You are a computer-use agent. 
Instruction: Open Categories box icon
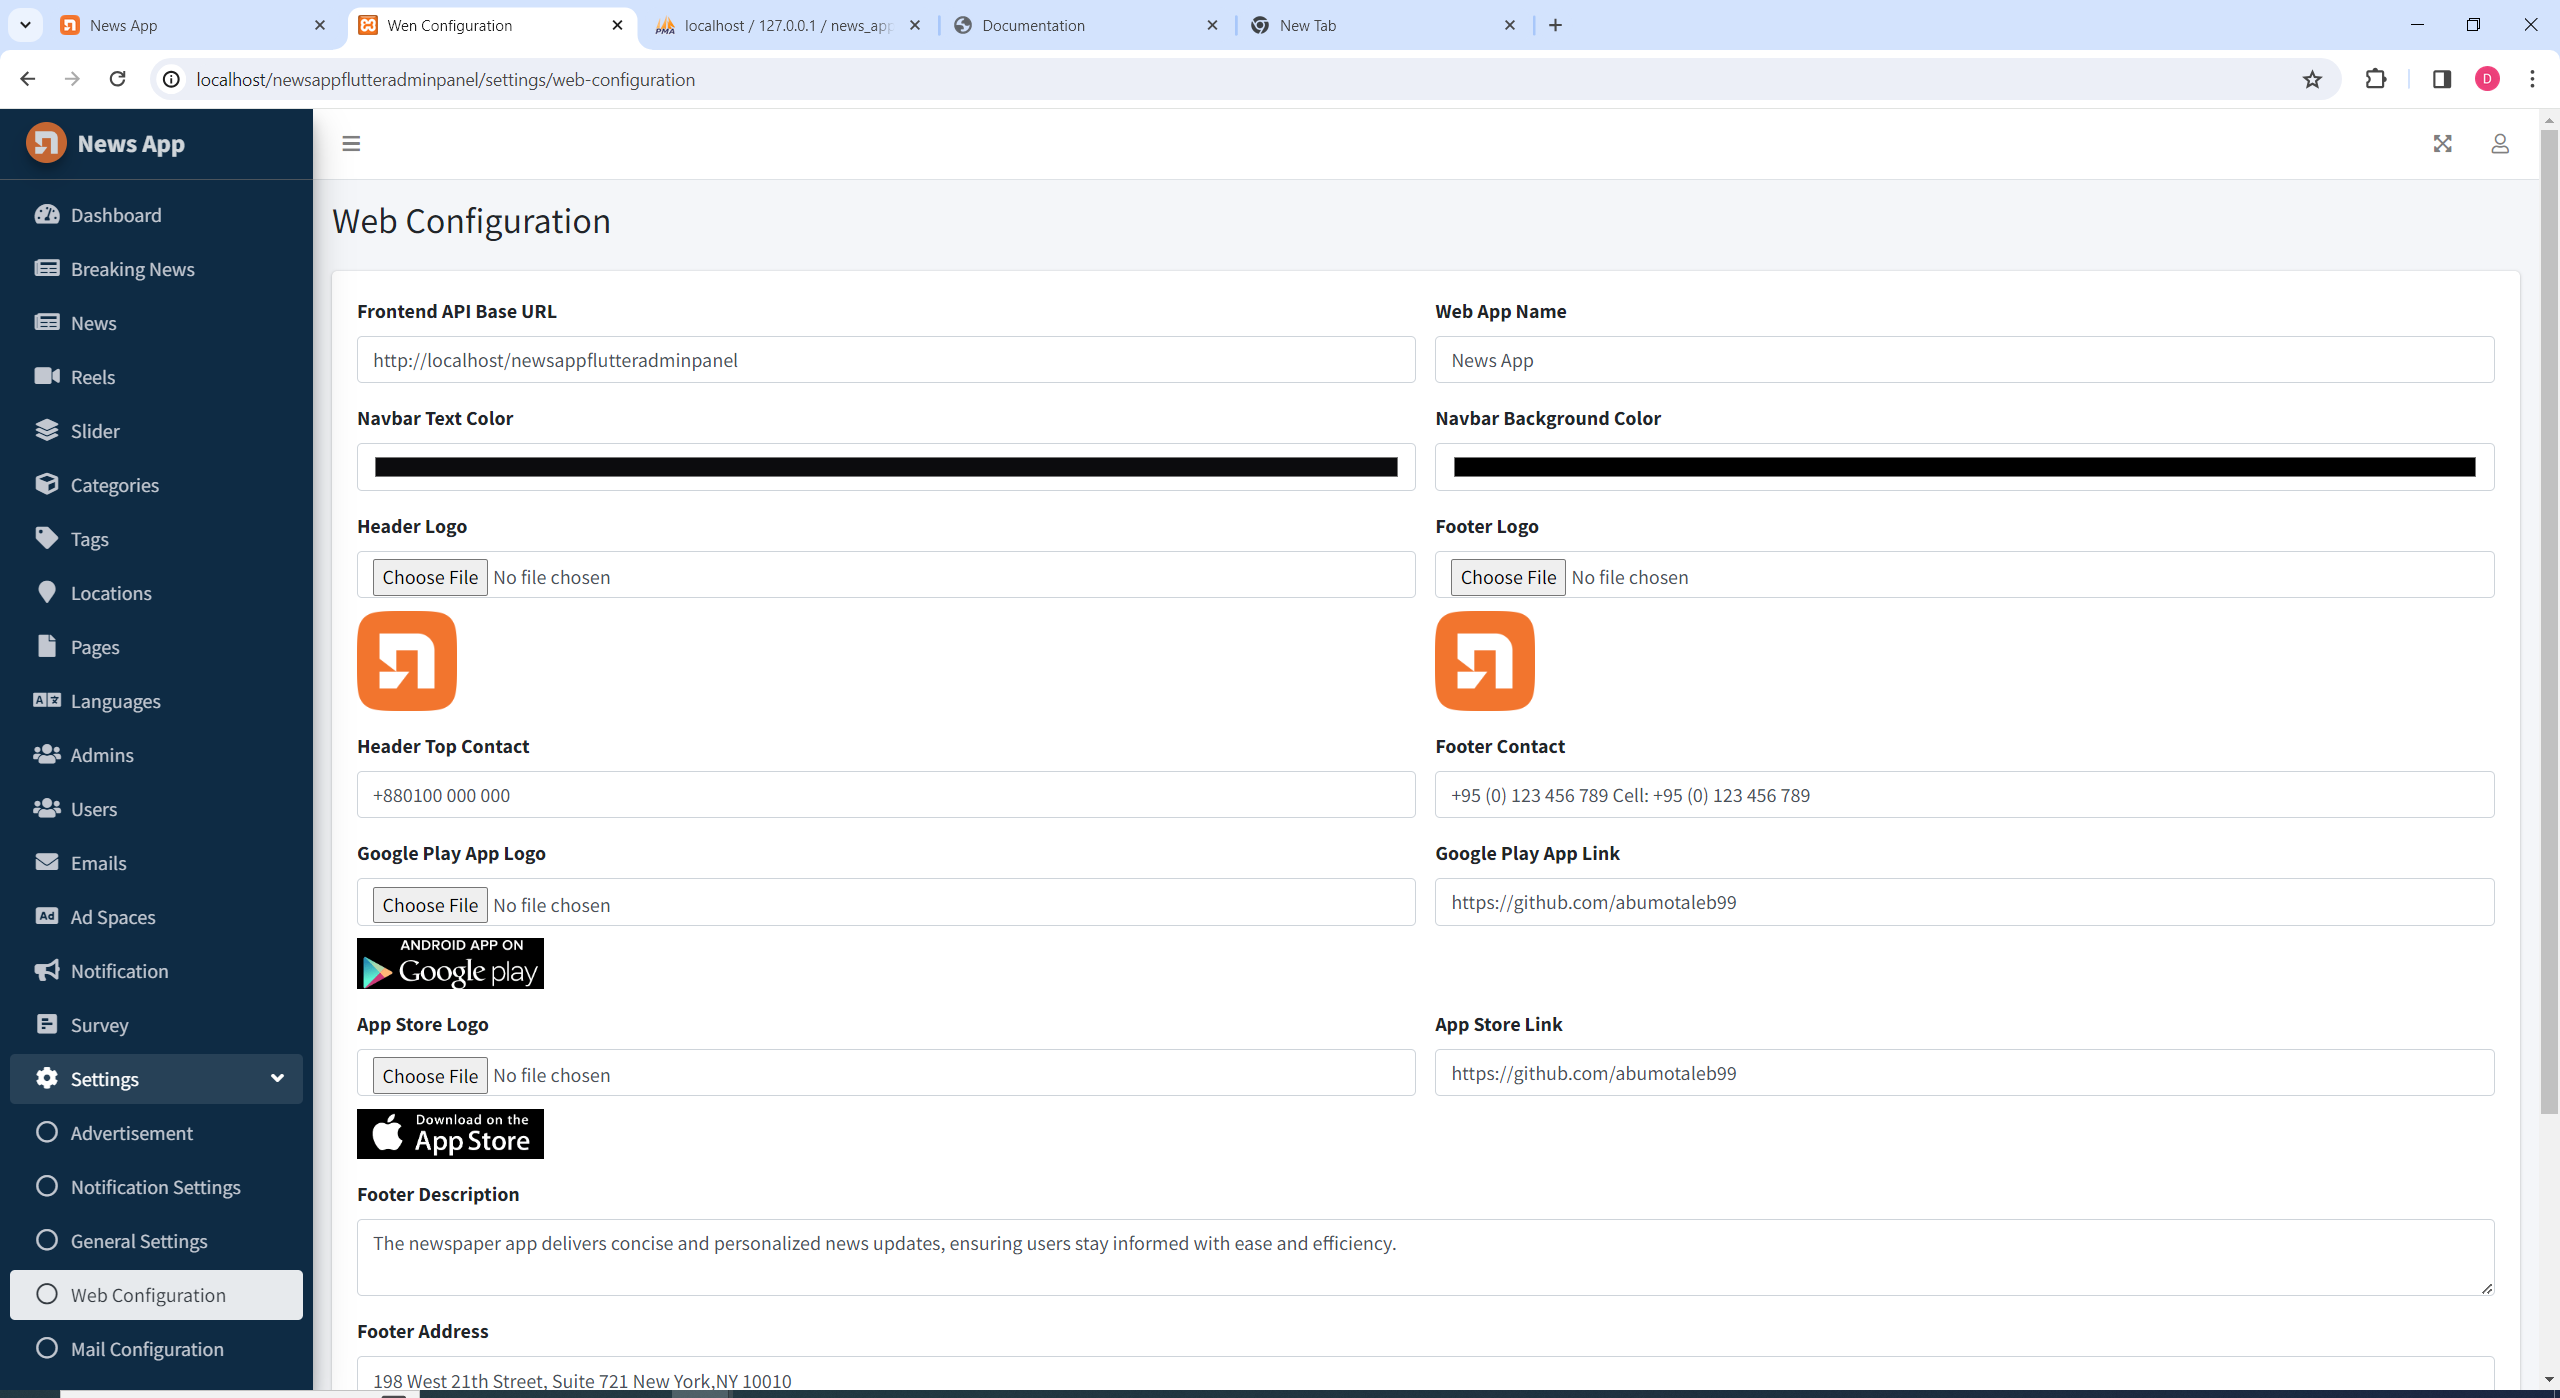pyautogui.click(x=46, y=484)
